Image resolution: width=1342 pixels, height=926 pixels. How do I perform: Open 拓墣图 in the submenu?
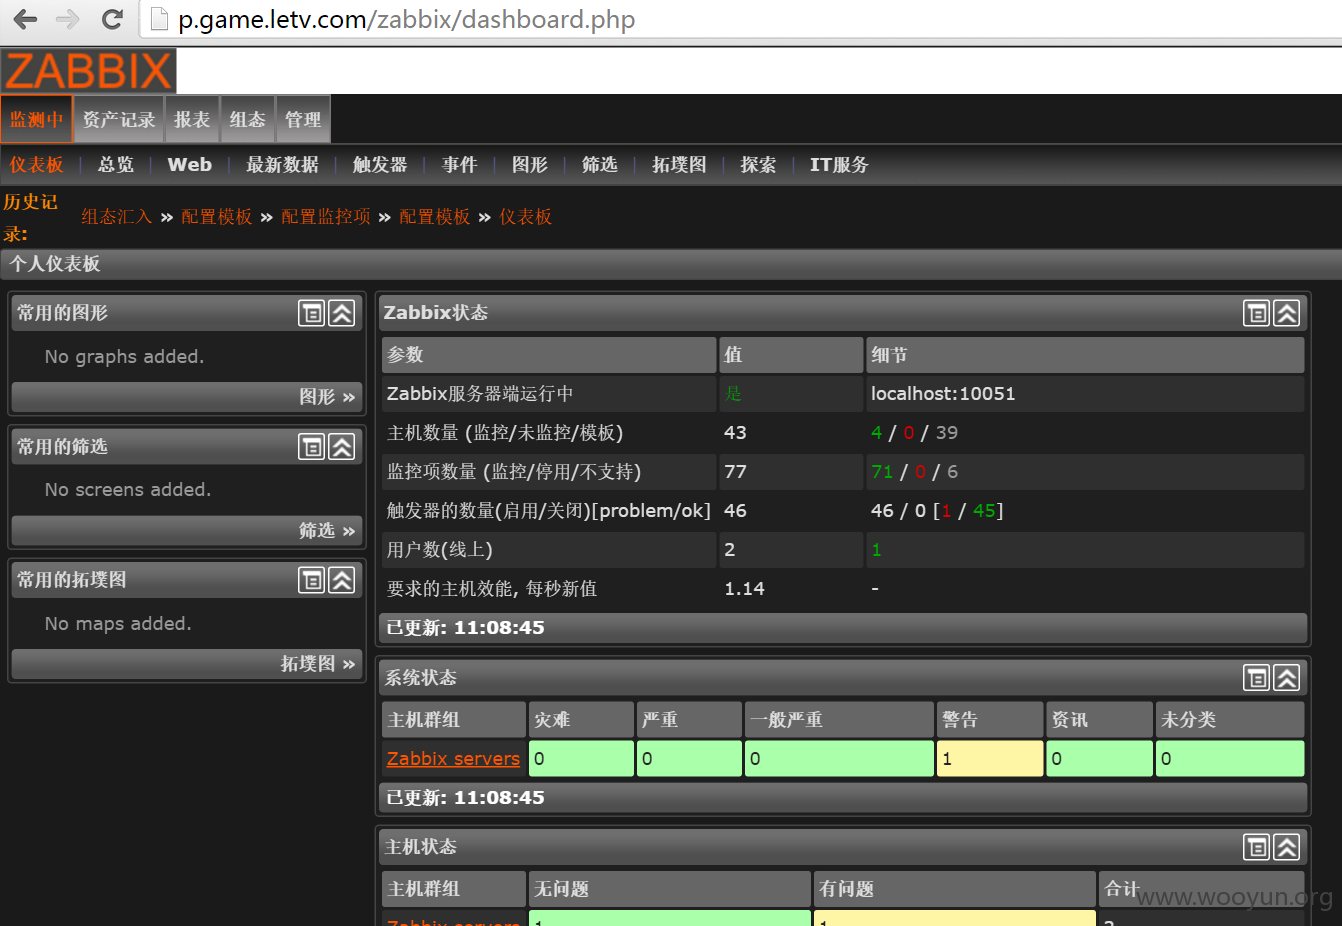[680, 165]
